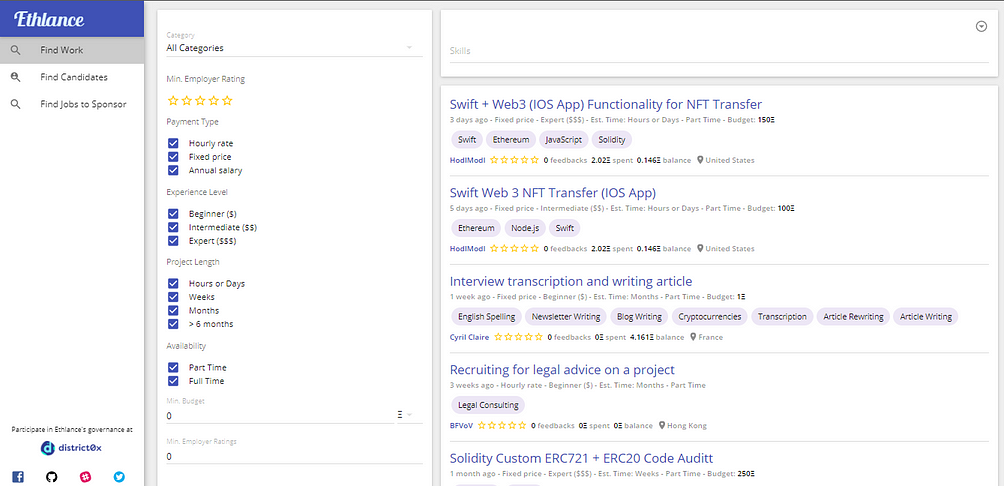Toggle the Intermediate ($$) checkbox
The width and height of the screenshot is (1004, 486).
[x=173, y=227]
